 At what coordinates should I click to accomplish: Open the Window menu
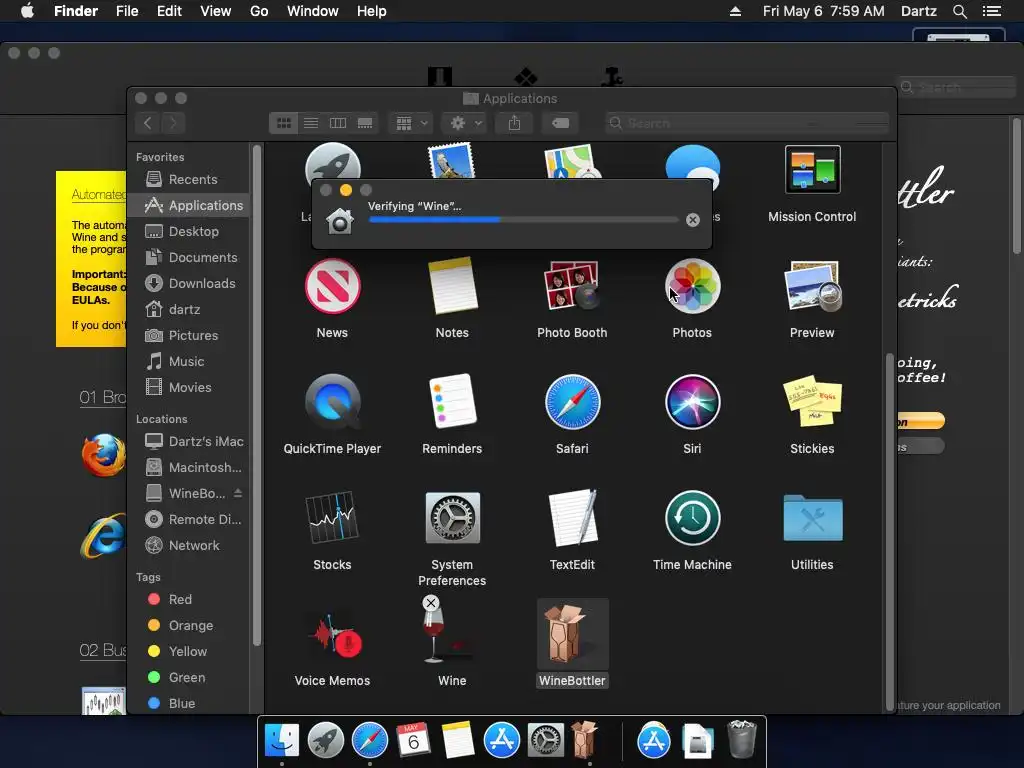pyautogui.click(x=313, y=11)
